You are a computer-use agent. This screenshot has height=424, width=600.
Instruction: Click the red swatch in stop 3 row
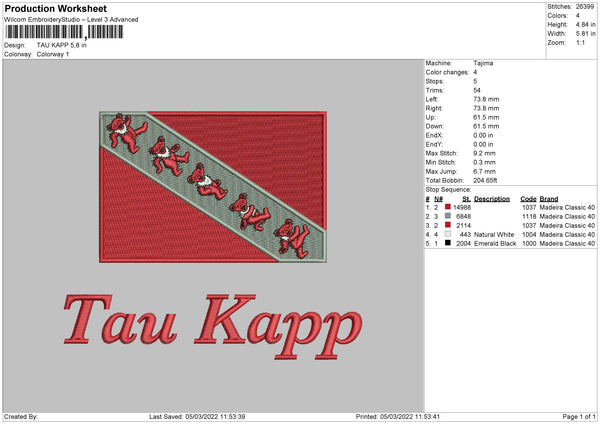pos(448,225)
